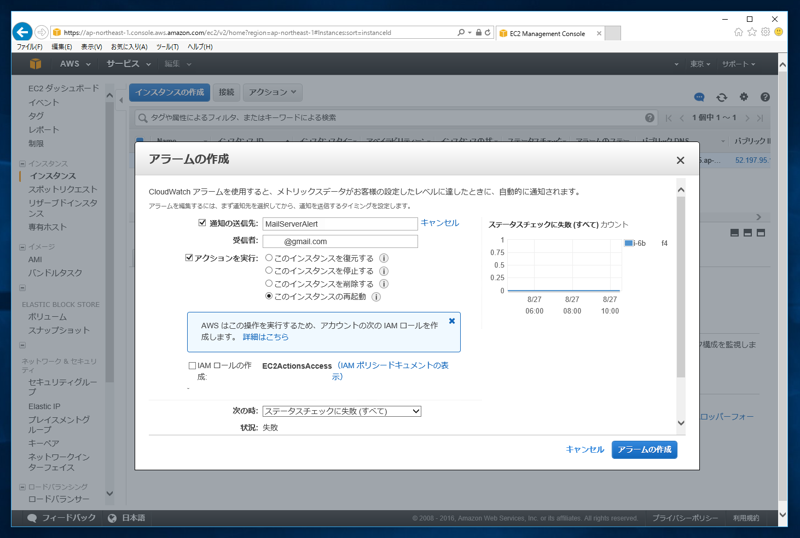This screenshot has width=800, height=538.
Task: Click the AWS cube logo icon
Action: [35, 64]
